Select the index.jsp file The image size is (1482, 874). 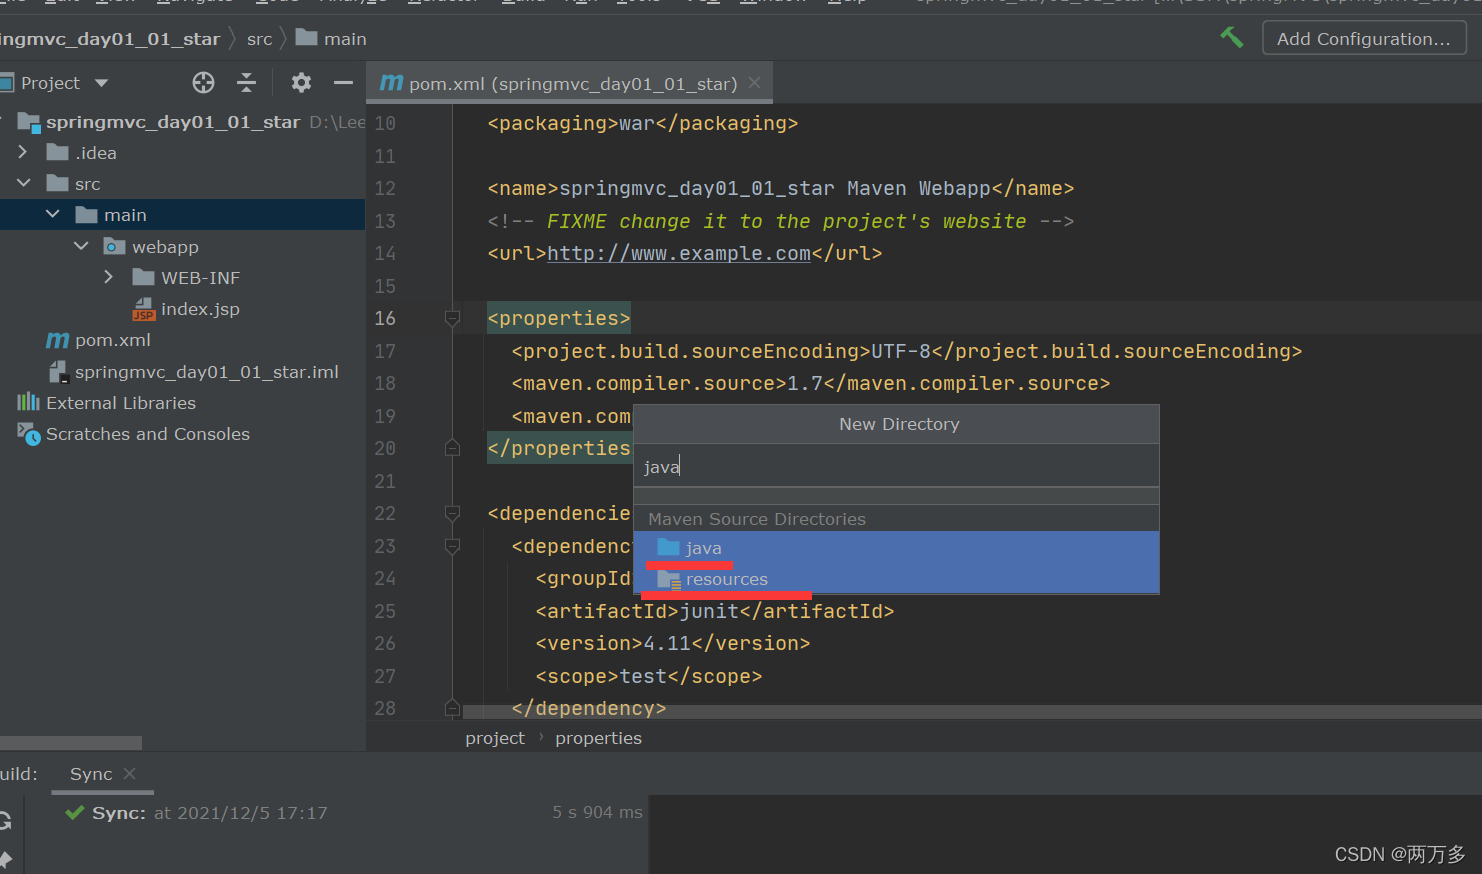point(200,309)
